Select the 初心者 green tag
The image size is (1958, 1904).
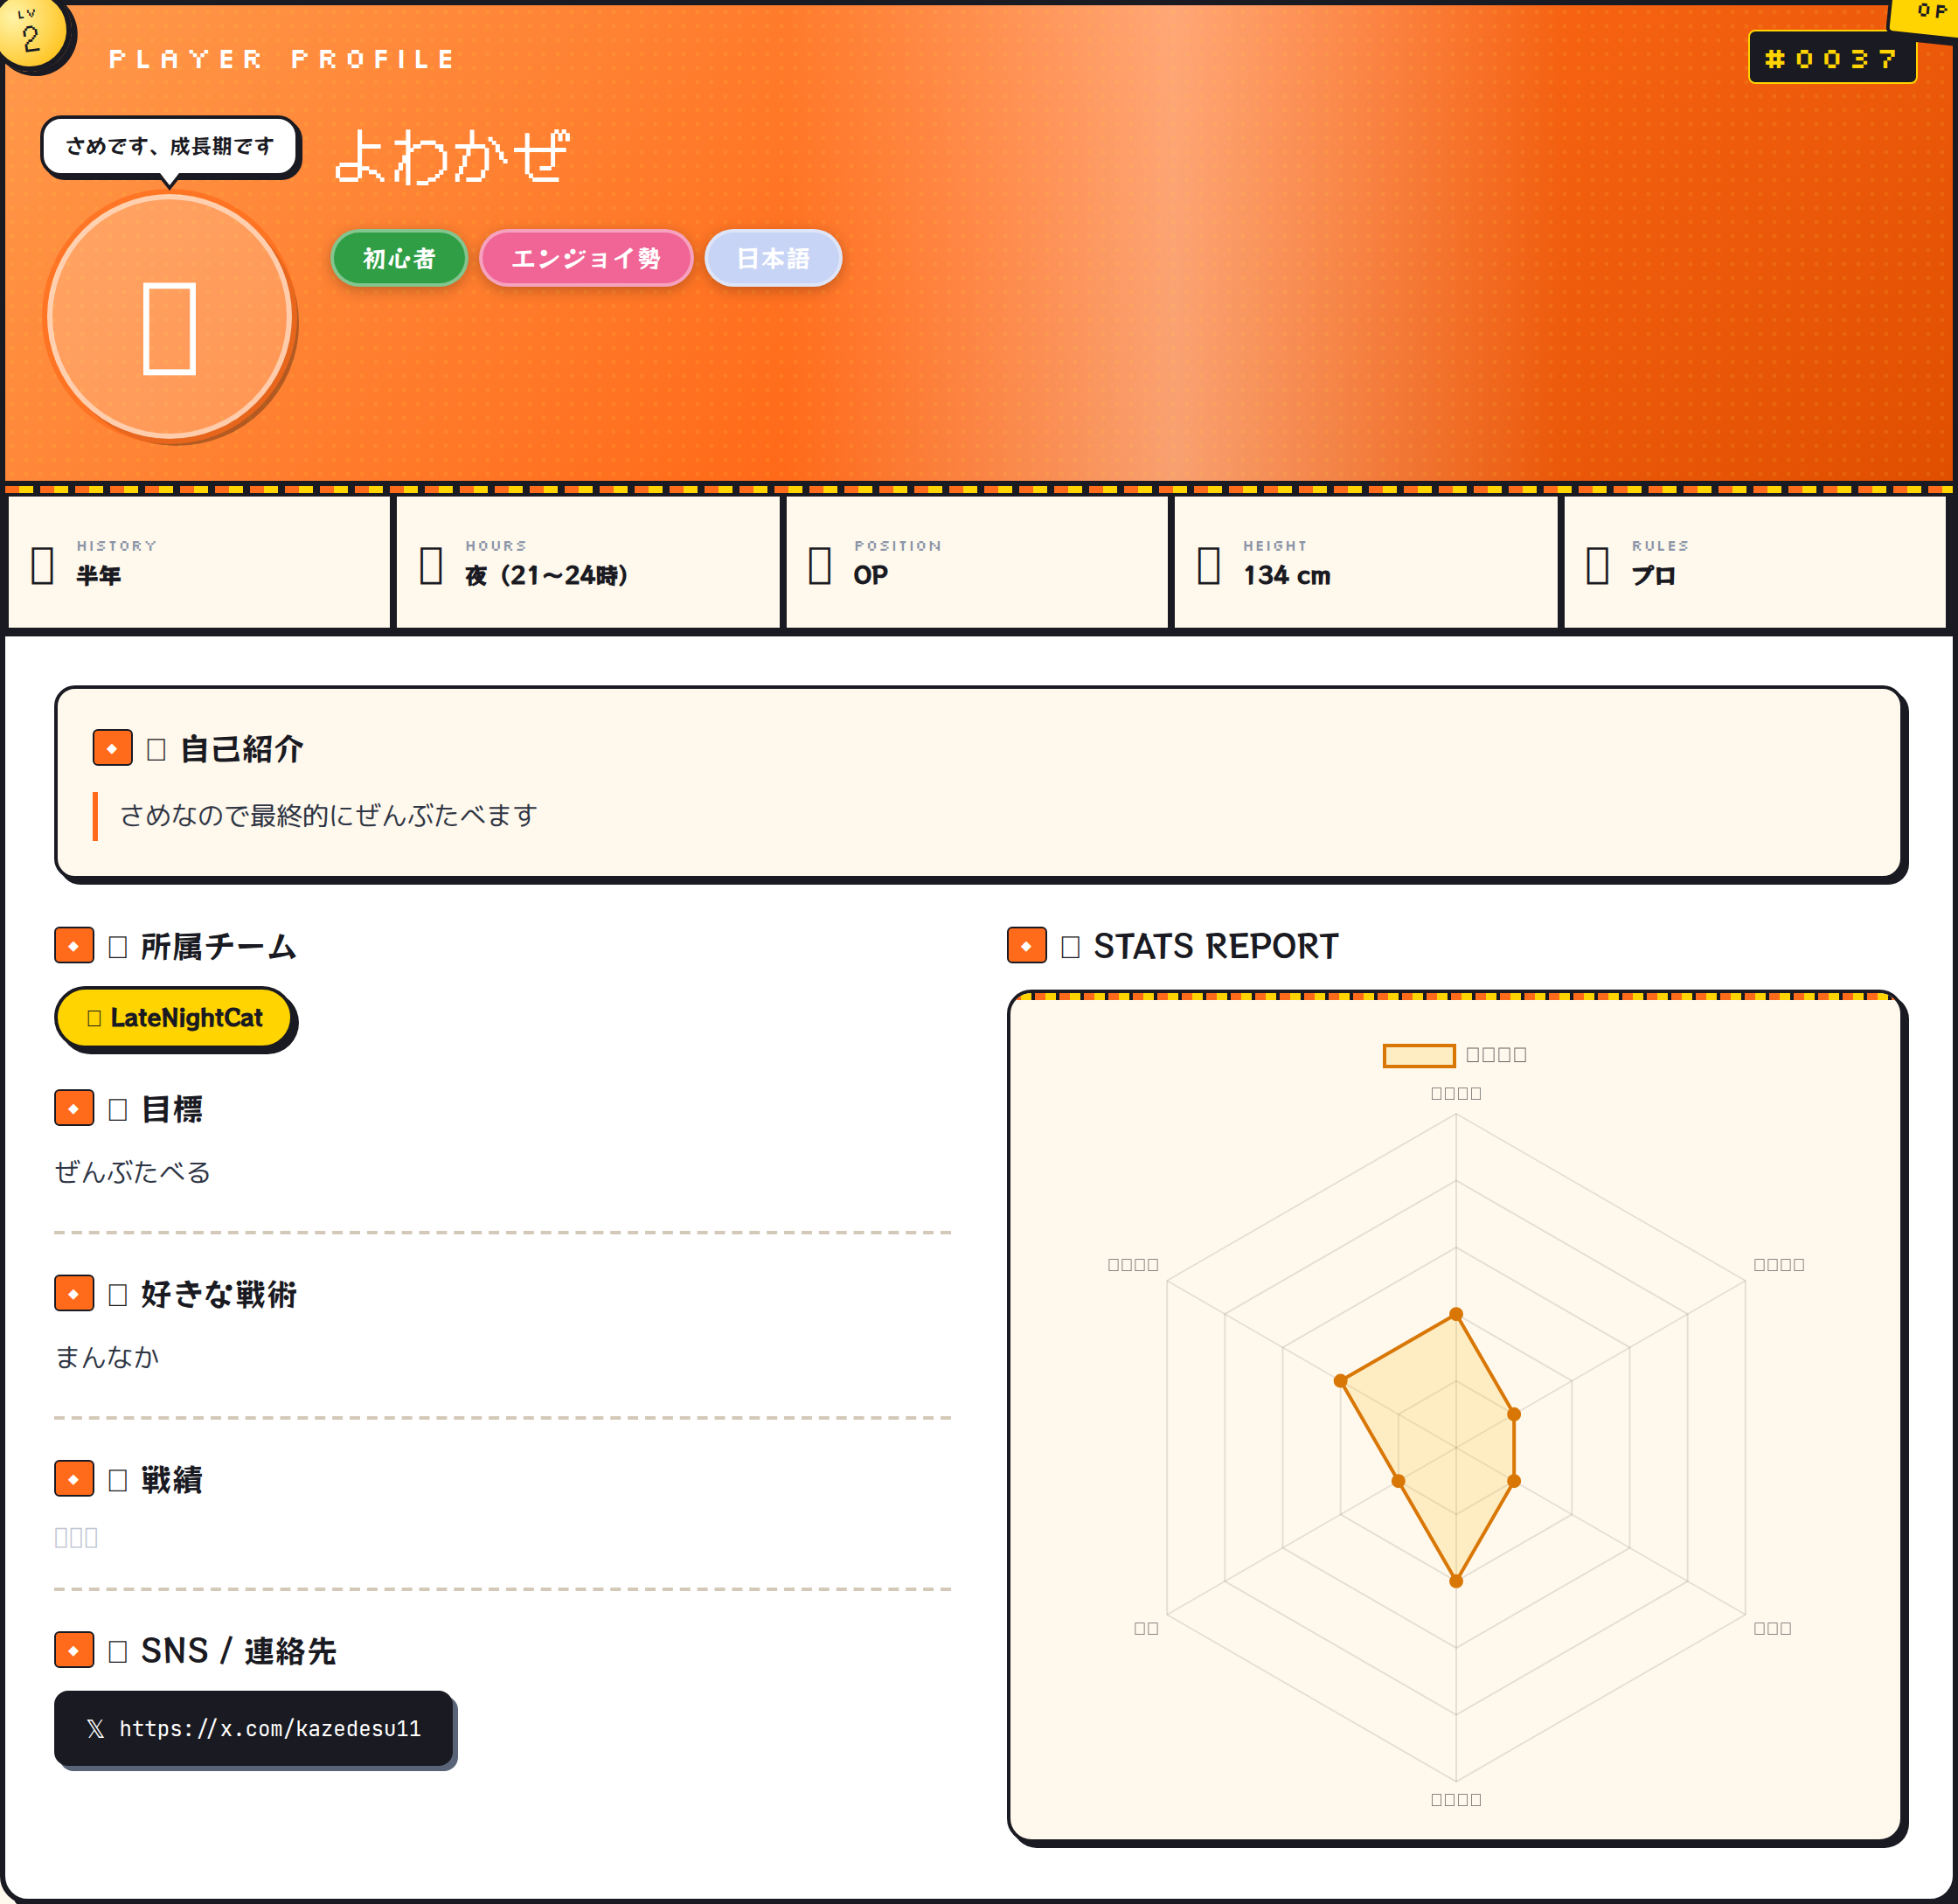[399, 259]
